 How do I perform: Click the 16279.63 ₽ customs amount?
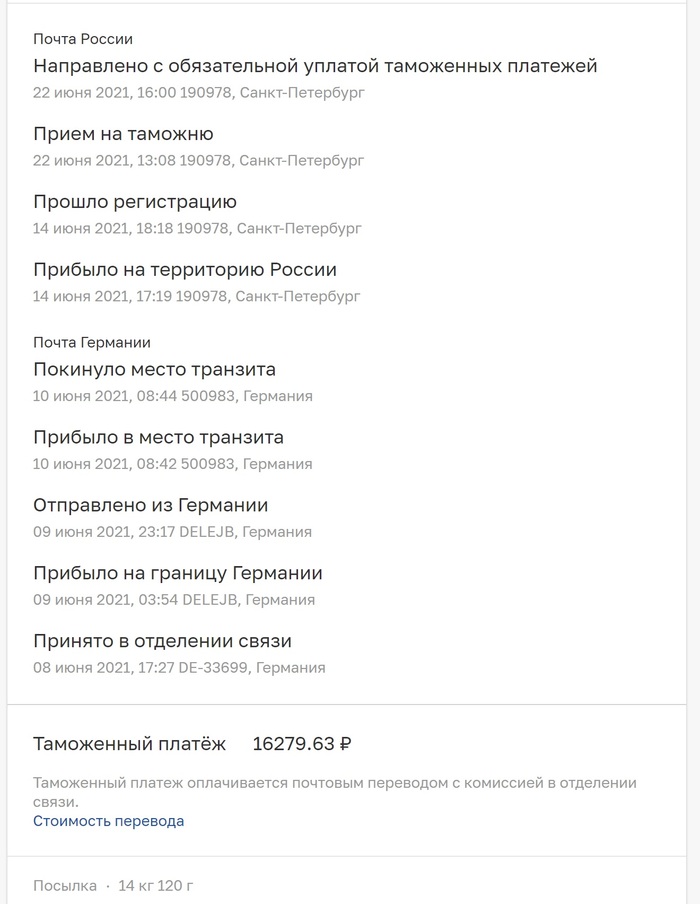click(x=301, y=744)
